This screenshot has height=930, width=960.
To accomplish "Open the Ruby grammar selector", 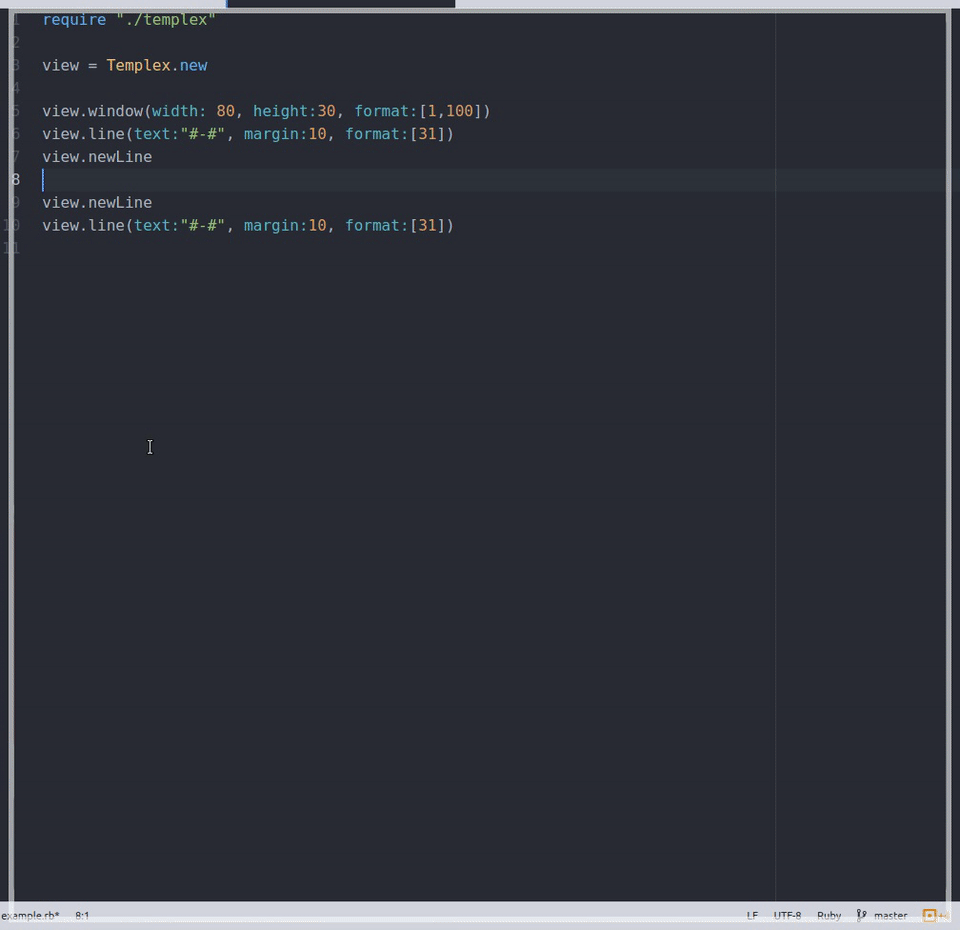I will tap(829, 915).
